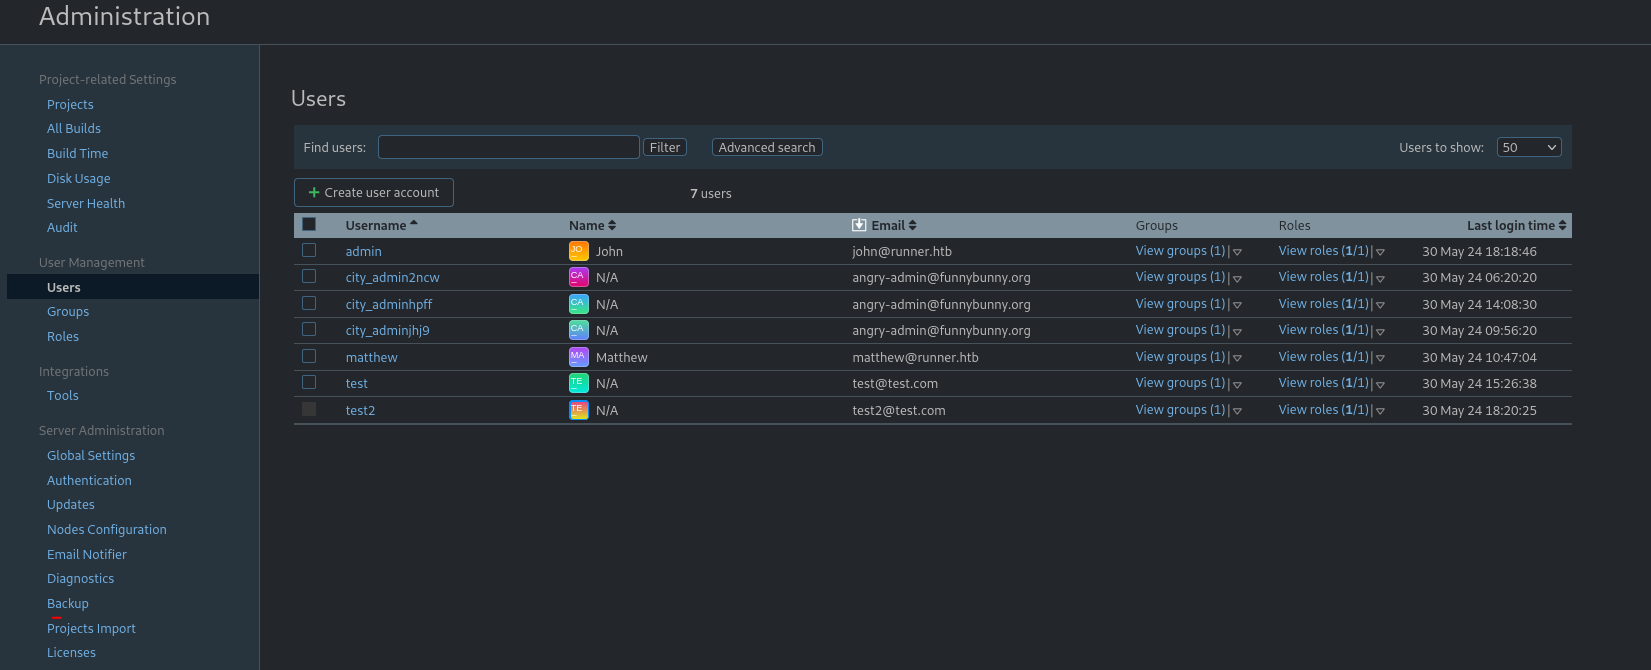Open the Users to show dropdown

point(1529,147)
